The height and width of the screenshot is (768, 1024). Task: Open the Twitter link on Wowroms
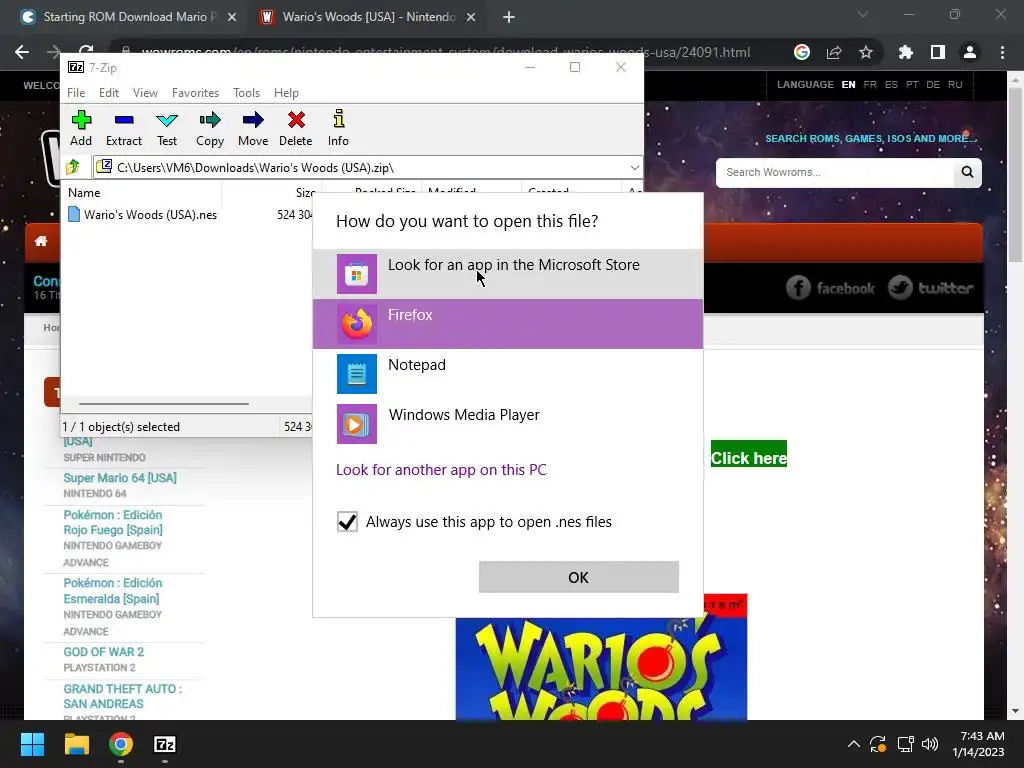(x=931, y=287)
